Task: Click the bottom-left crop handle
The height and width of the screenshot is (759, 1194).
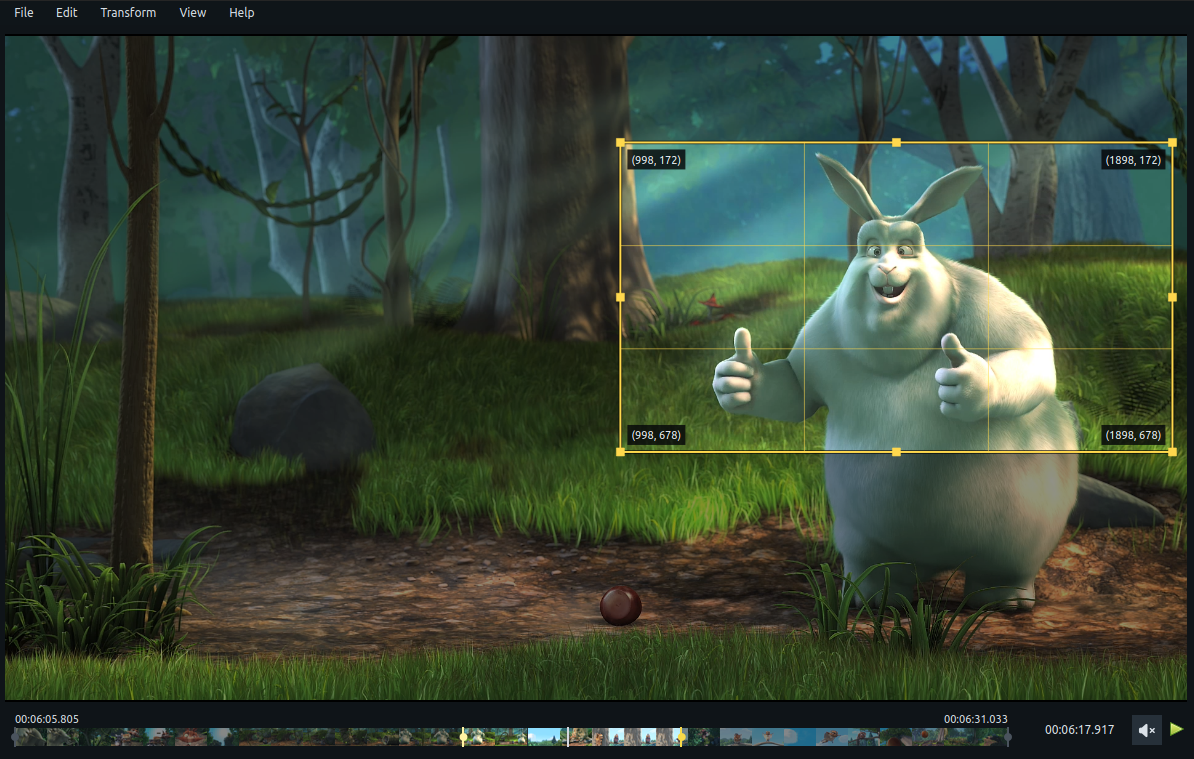Action: [x=620, y=452]
